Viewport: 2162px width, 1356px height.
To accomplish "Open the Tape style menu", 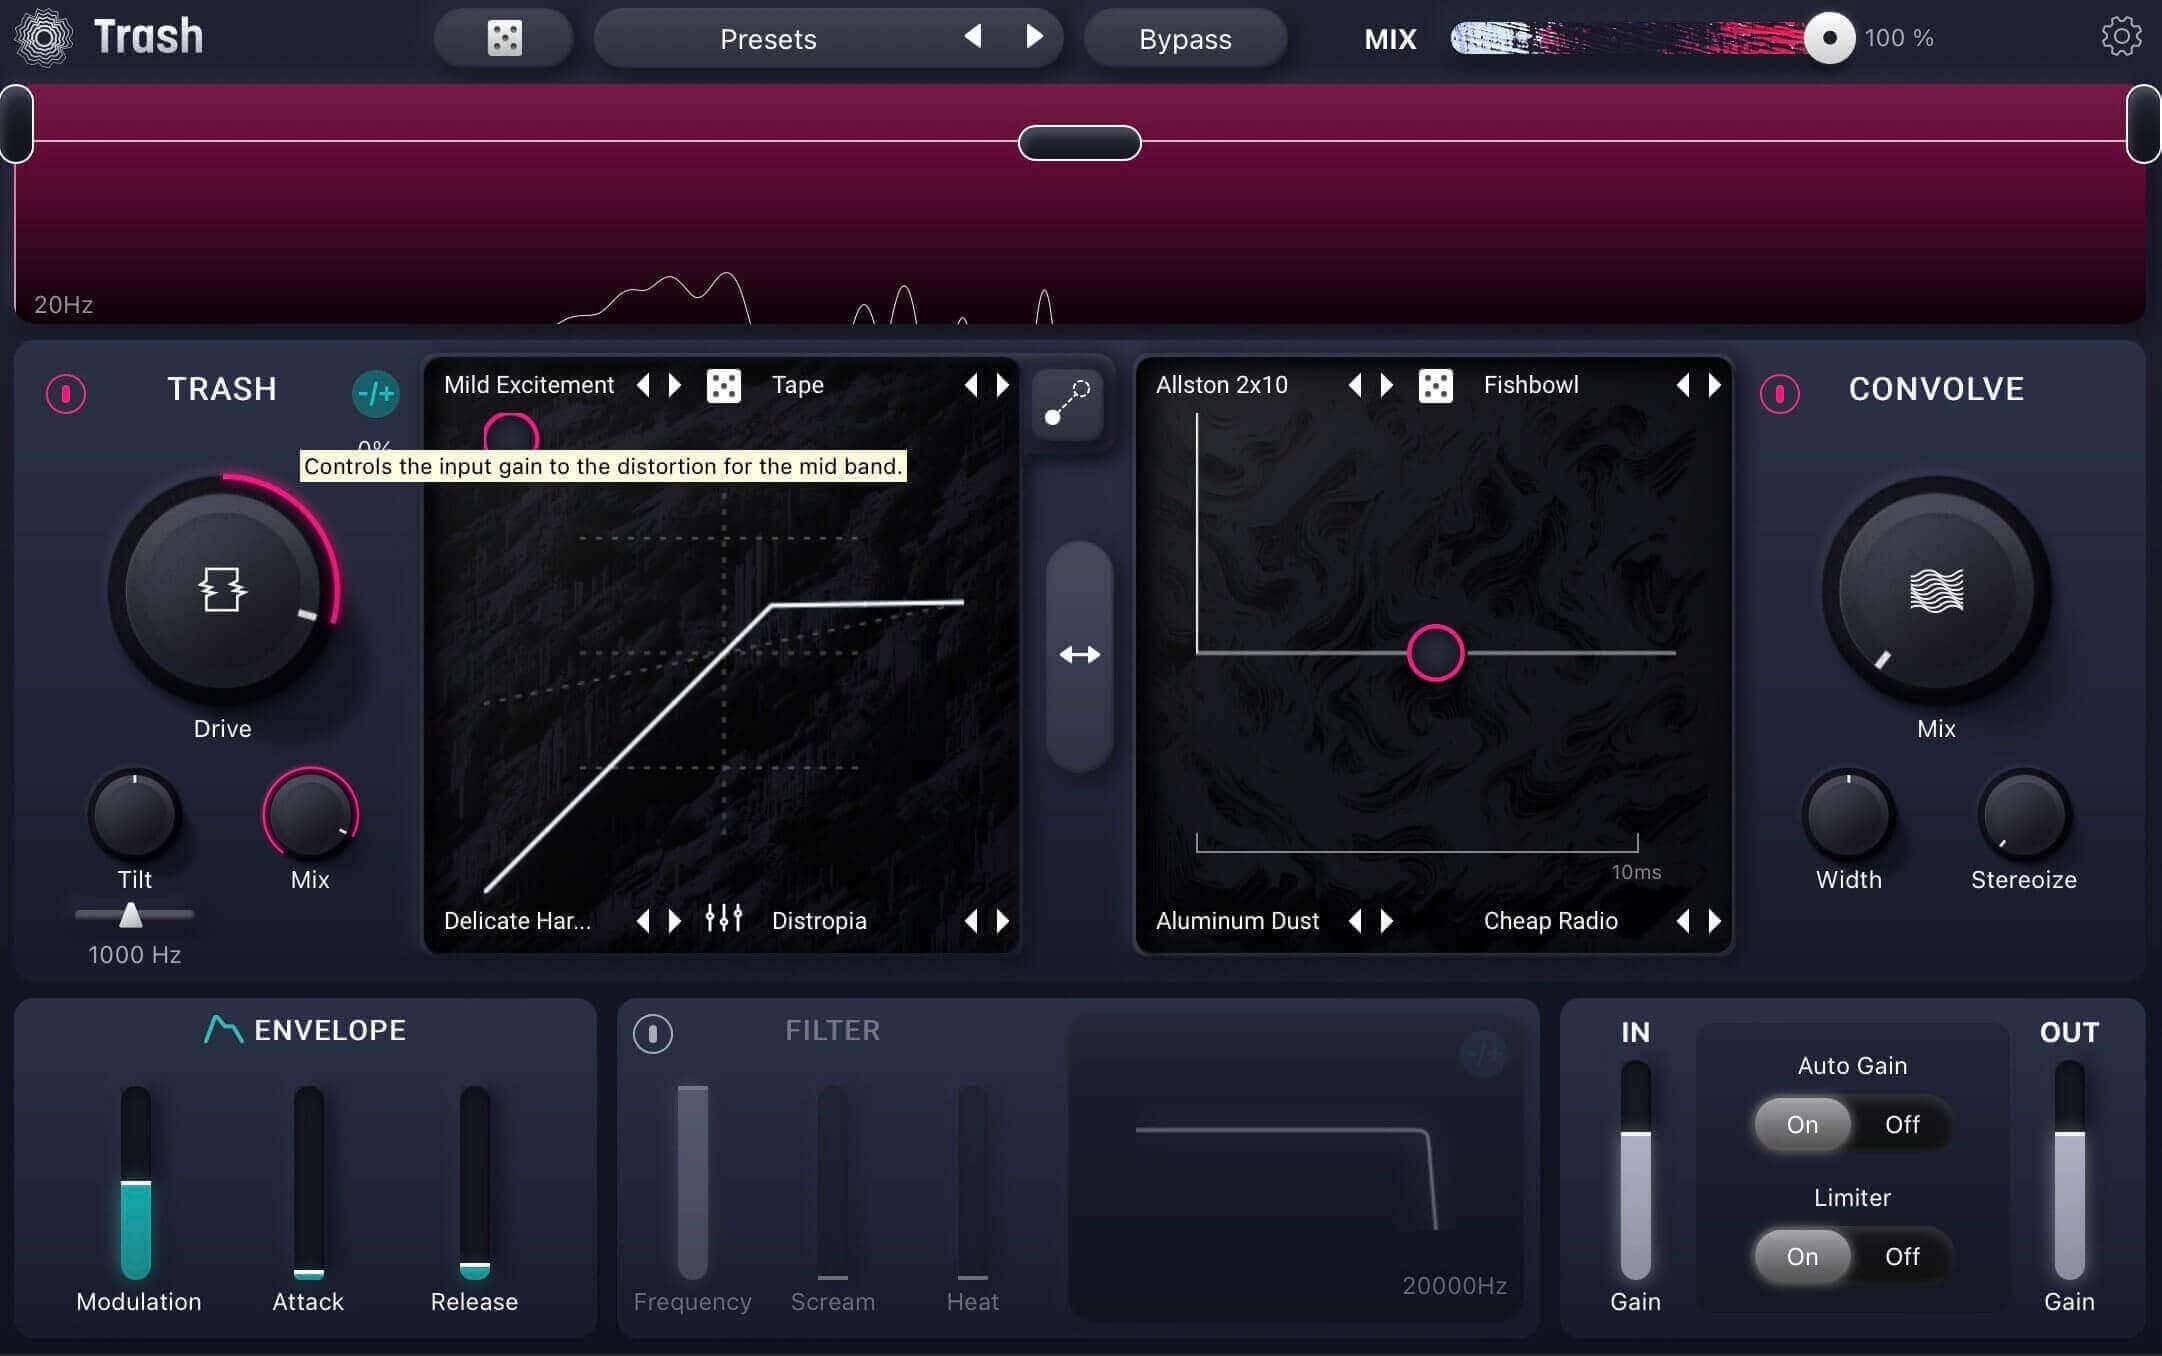I will pos(798,385).
